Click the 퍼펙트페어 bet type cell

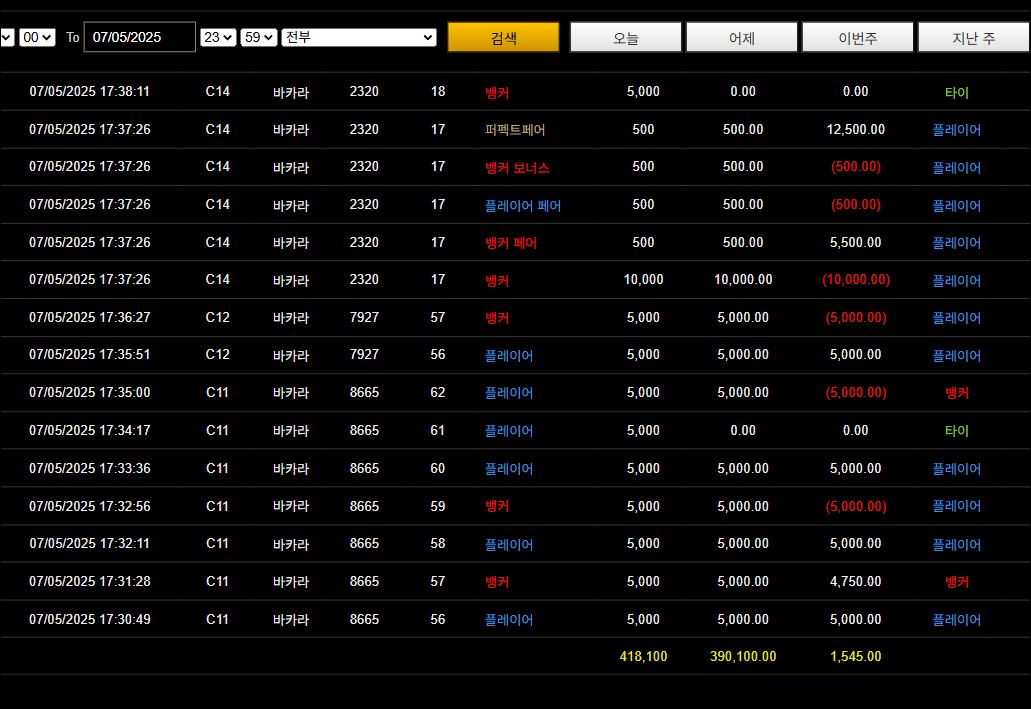pyautogui.click(x=515, y=130)
